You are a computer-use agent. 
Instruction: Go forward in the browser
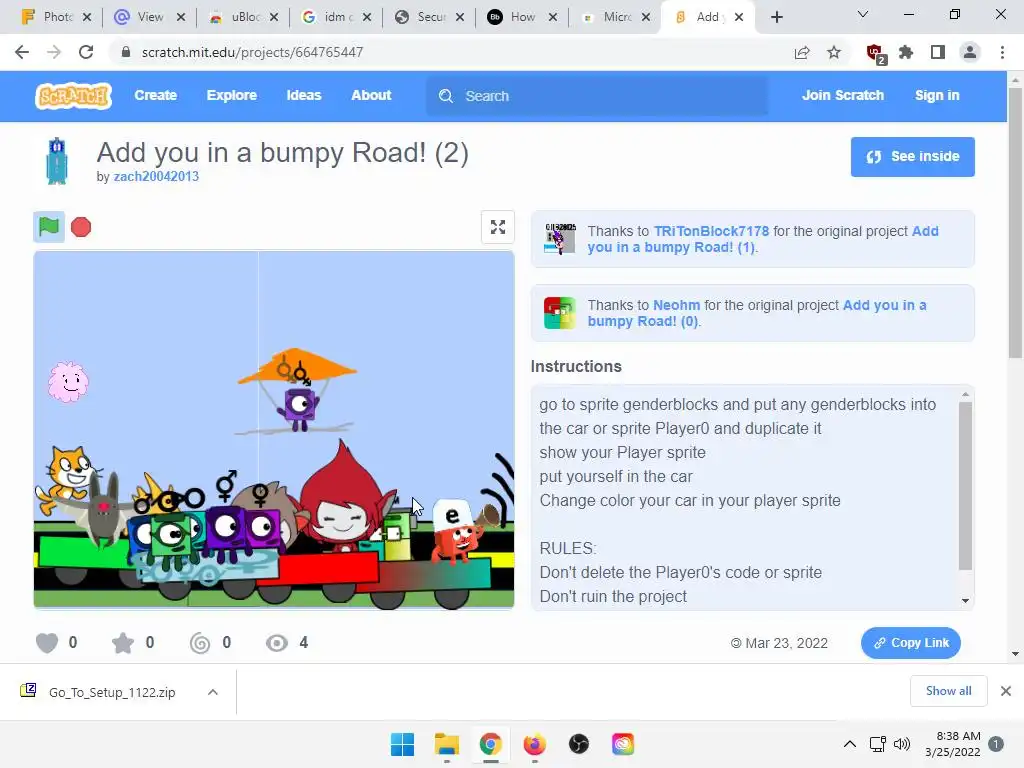pos(54,52)
